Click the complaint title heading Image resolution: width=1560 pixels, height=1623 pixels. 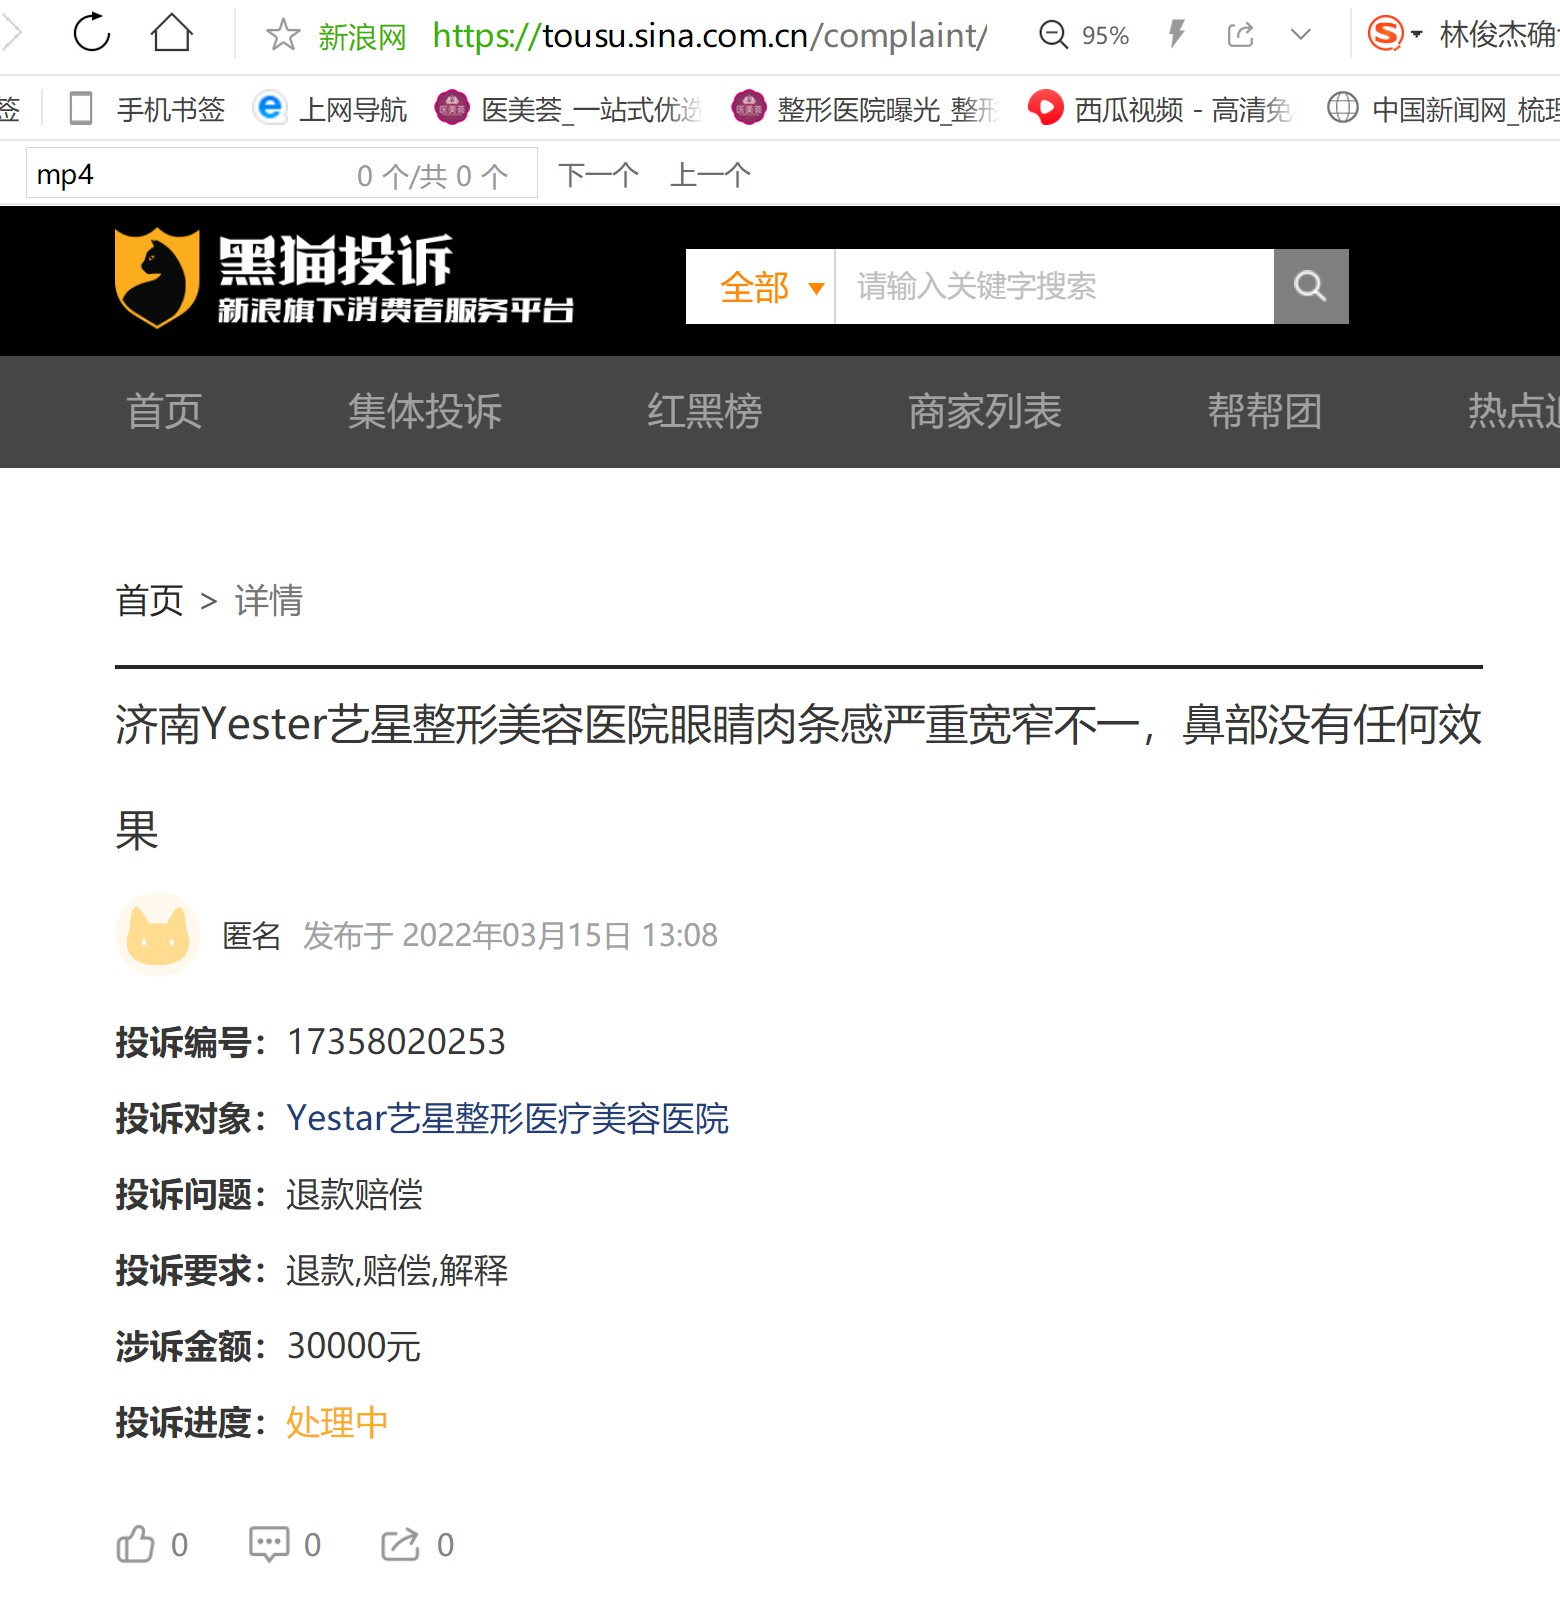coord(798,777)
